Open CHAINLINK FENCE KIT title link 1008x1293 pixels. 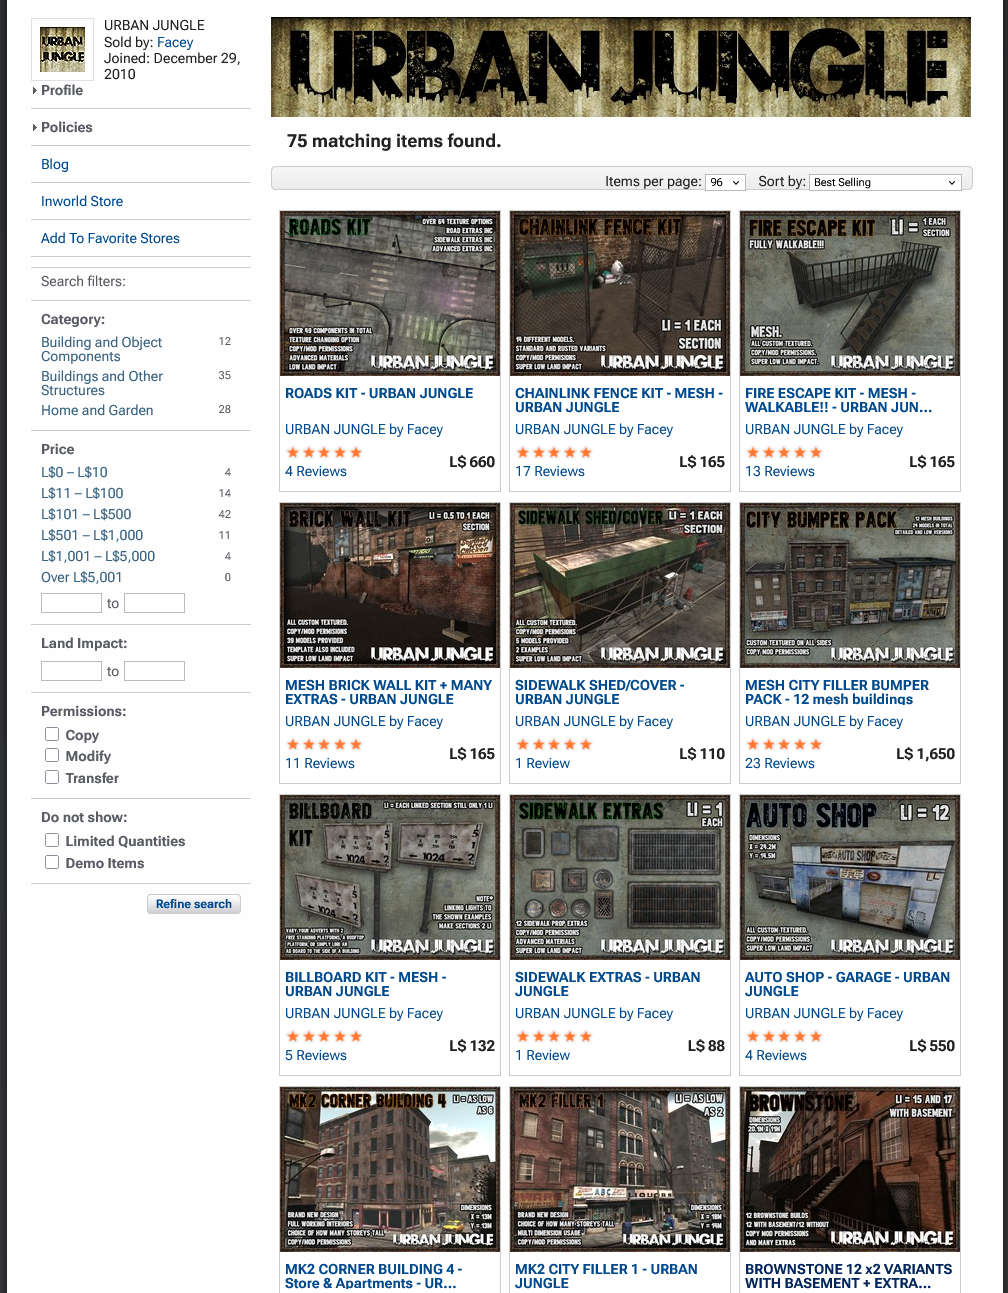point(619,400)
